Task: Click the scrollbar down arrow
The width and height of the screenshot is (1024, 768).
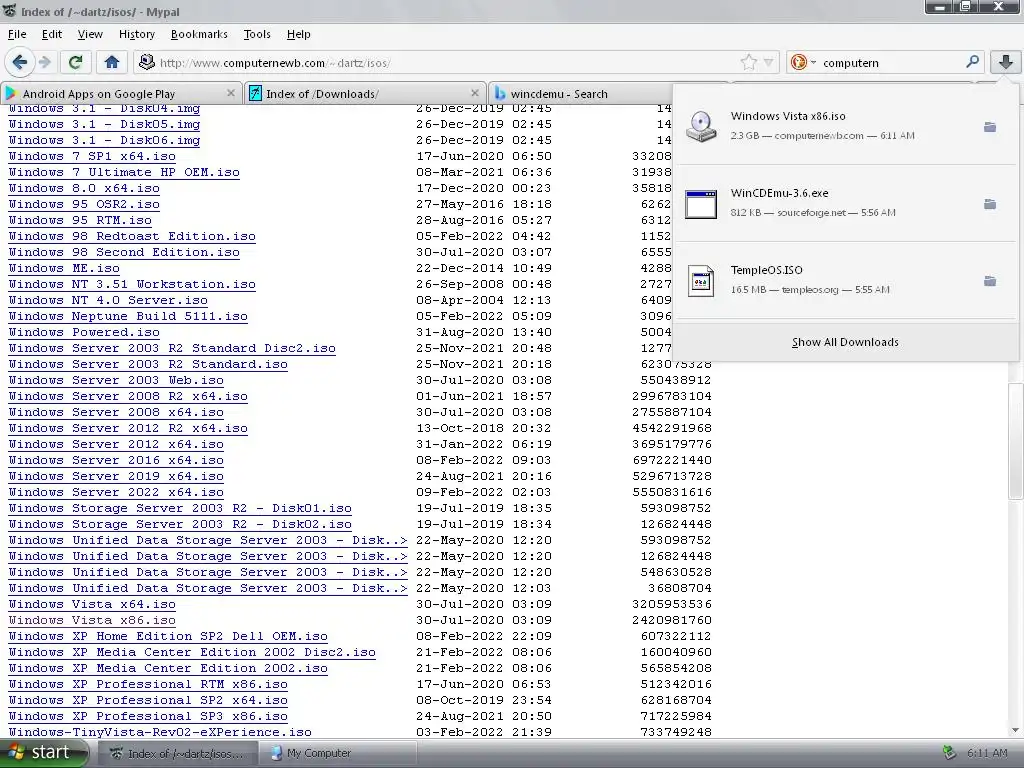Action: coord(1015,731)
